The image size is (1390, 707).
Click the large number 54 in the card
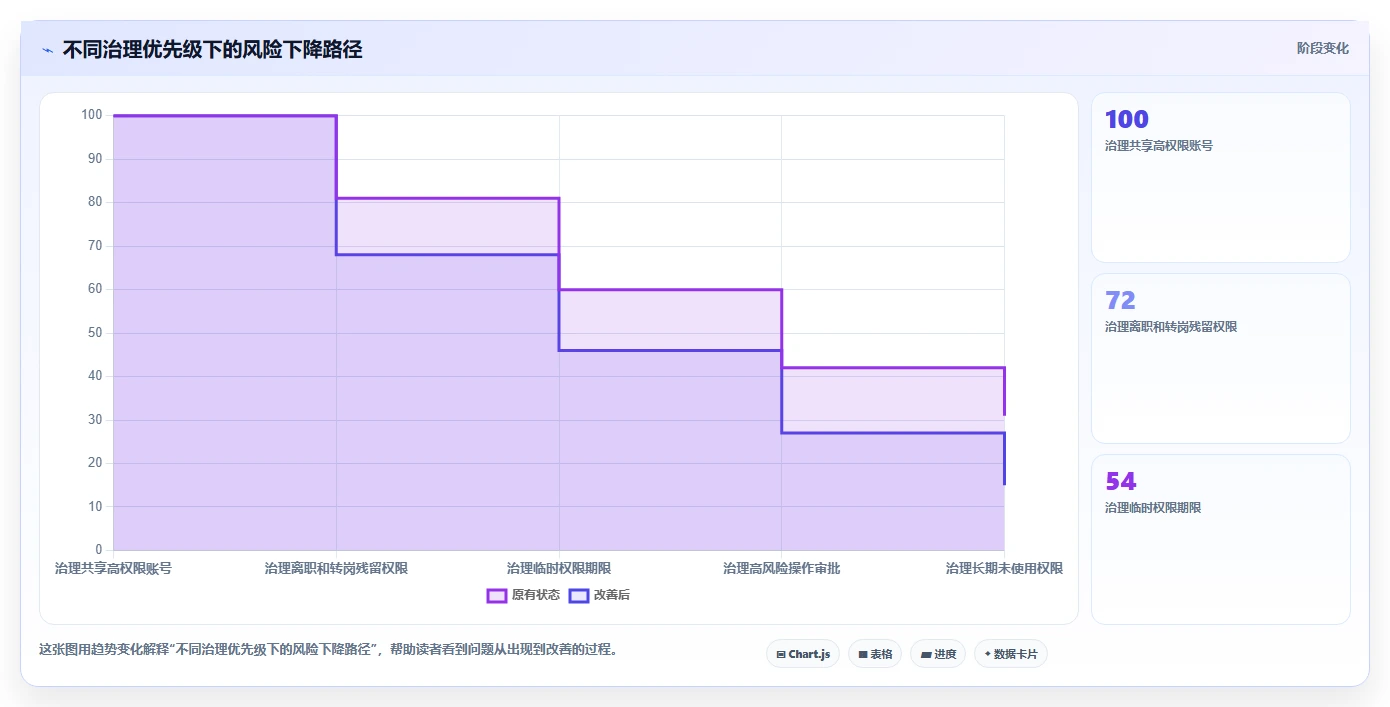click(x=1120, y=481)
